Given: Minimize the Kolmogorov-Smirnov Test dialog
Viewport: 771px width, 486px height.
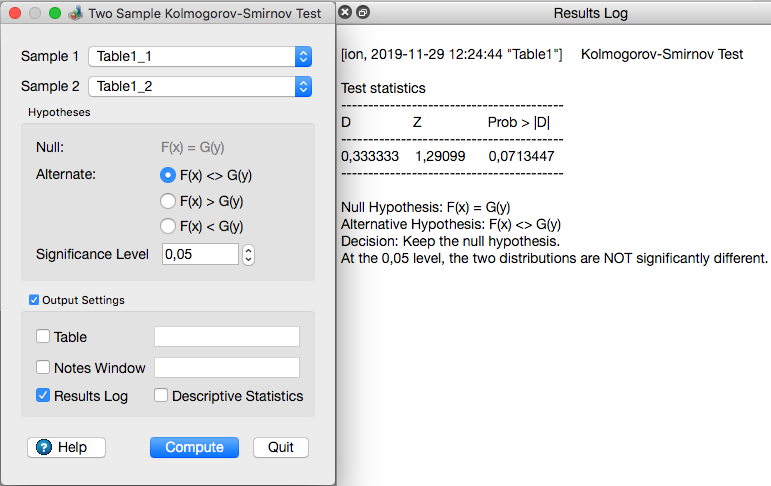Looking at the screenshot, I should coord(34,14).
